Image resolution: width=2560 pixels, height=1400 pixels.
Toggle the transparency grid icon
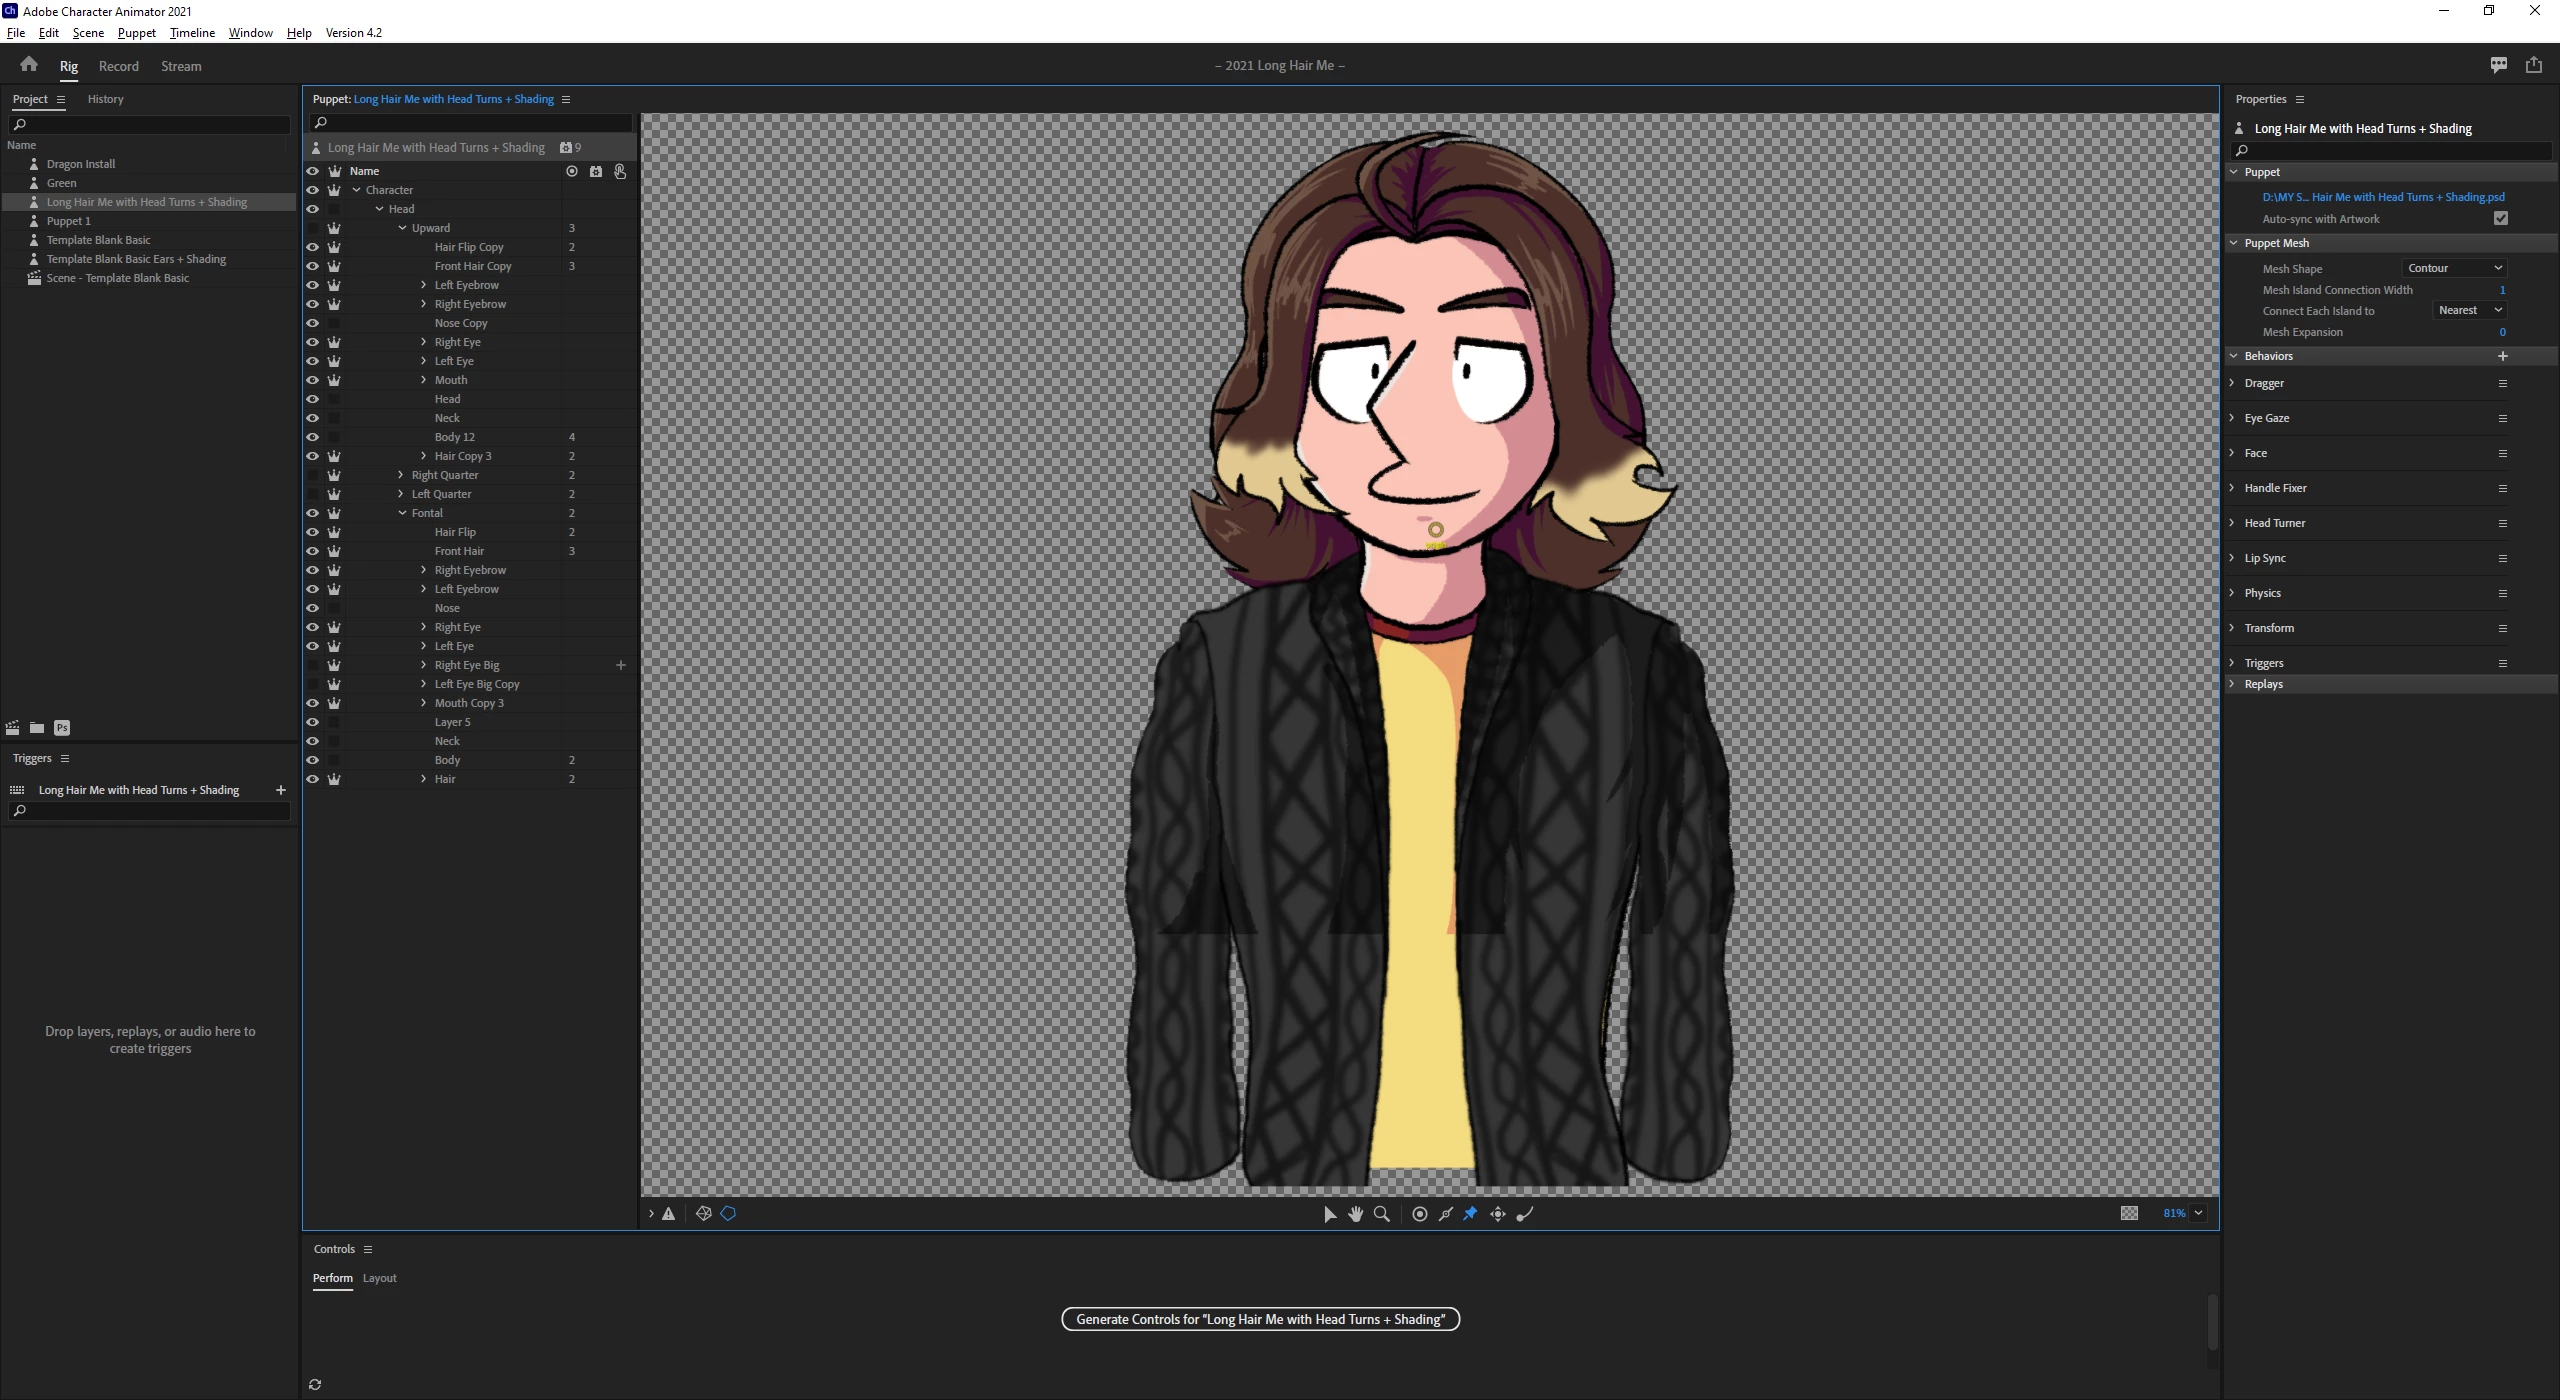coord(2129,1213)
